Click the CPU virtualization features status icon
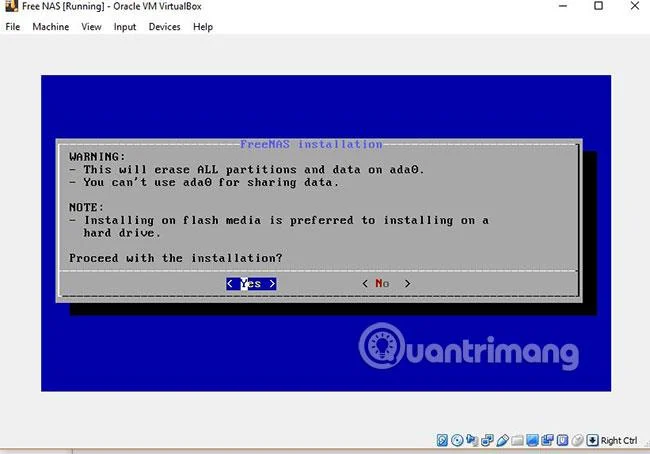This screenshot has height=454, width=650. pos(562,440)
